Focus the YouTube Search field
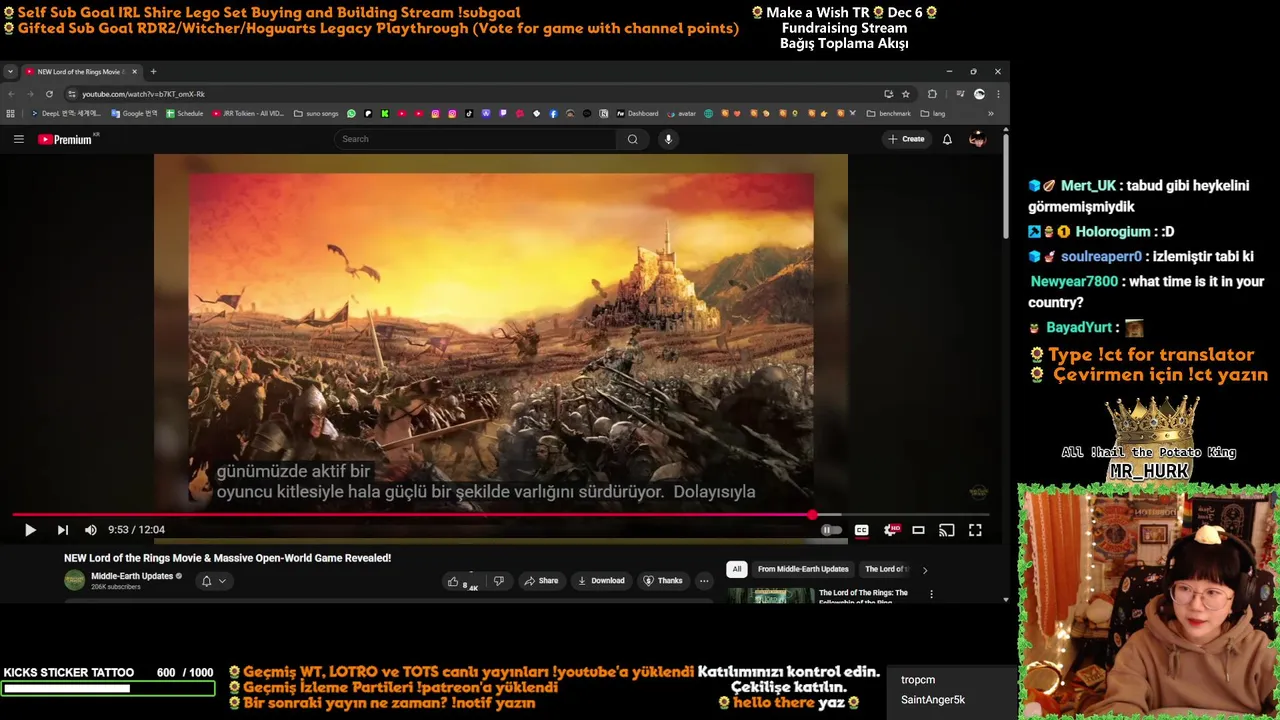Image resolution: width=1280 pixels, height=720 pixels. coord(475,139)
